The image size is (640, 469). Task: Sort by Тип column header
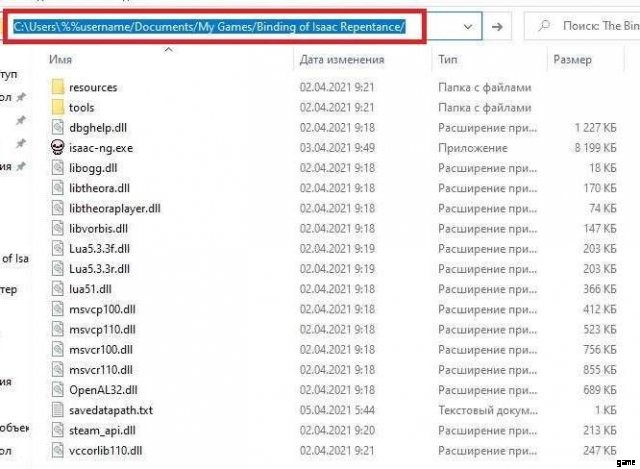pyautogui.click(x=447, y=60)
